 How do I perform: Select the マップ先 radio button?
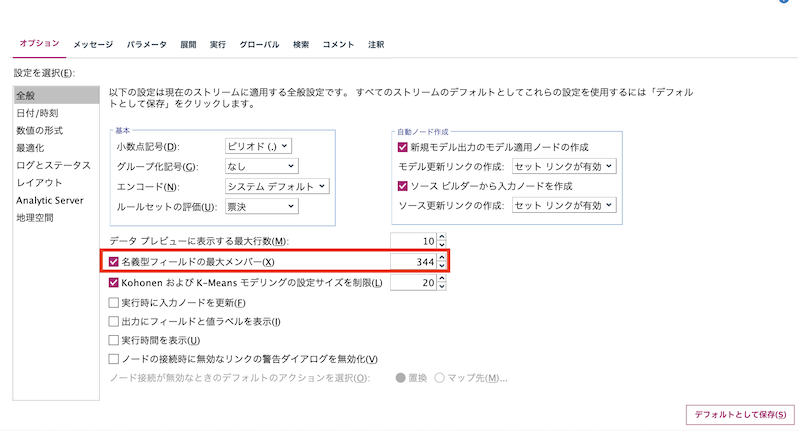(x=439, y=378)
